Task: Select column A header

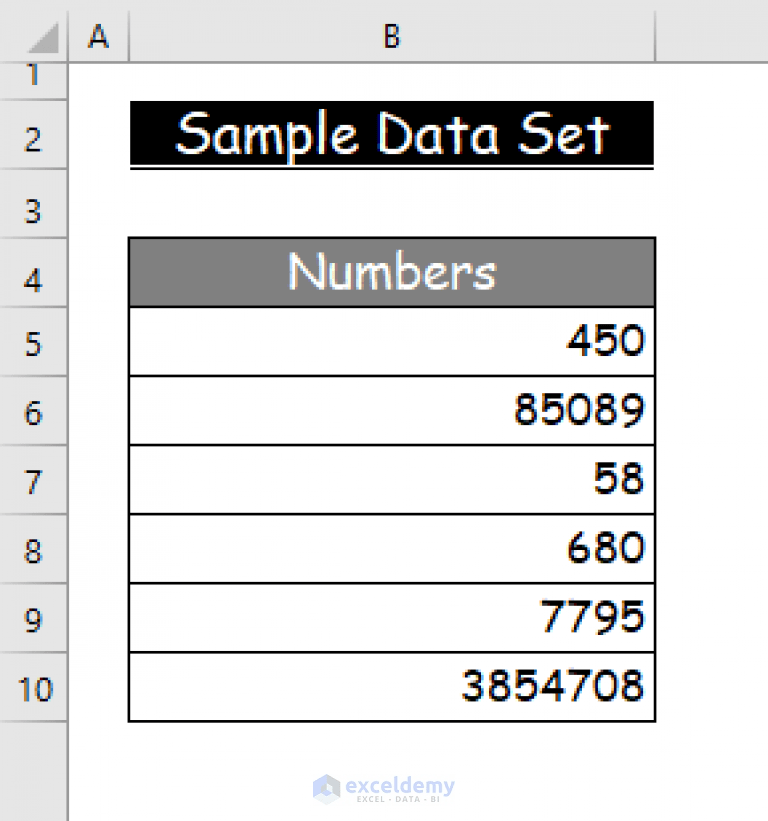Action: pos(97,36)
